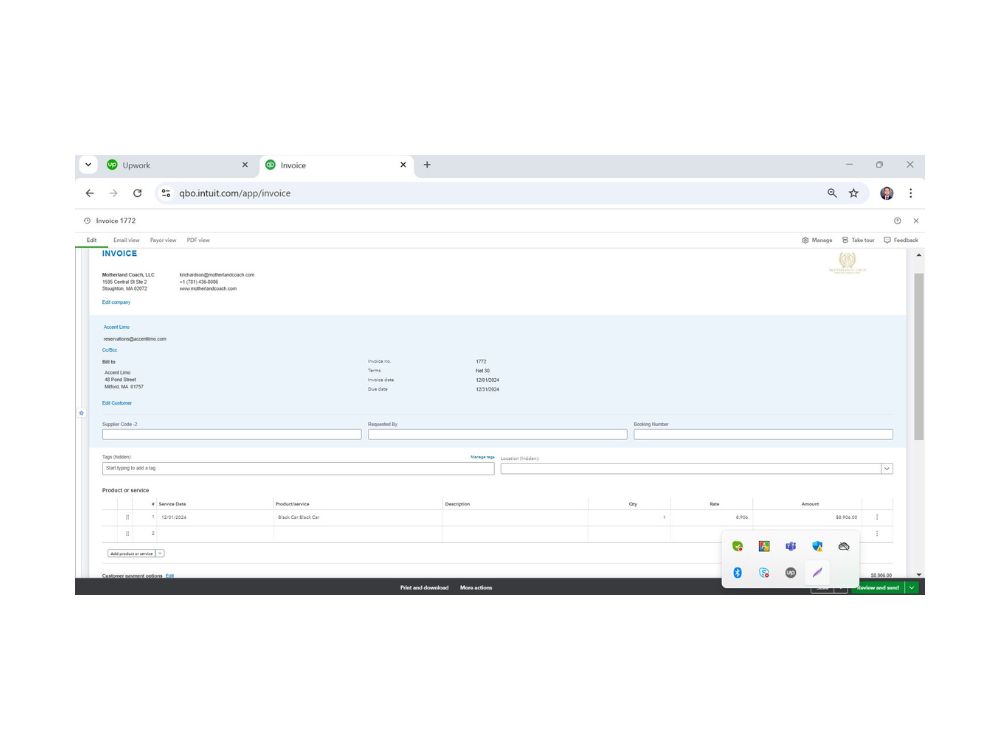
Task: Click the Edit Customer link
Action: coord(117,403)
